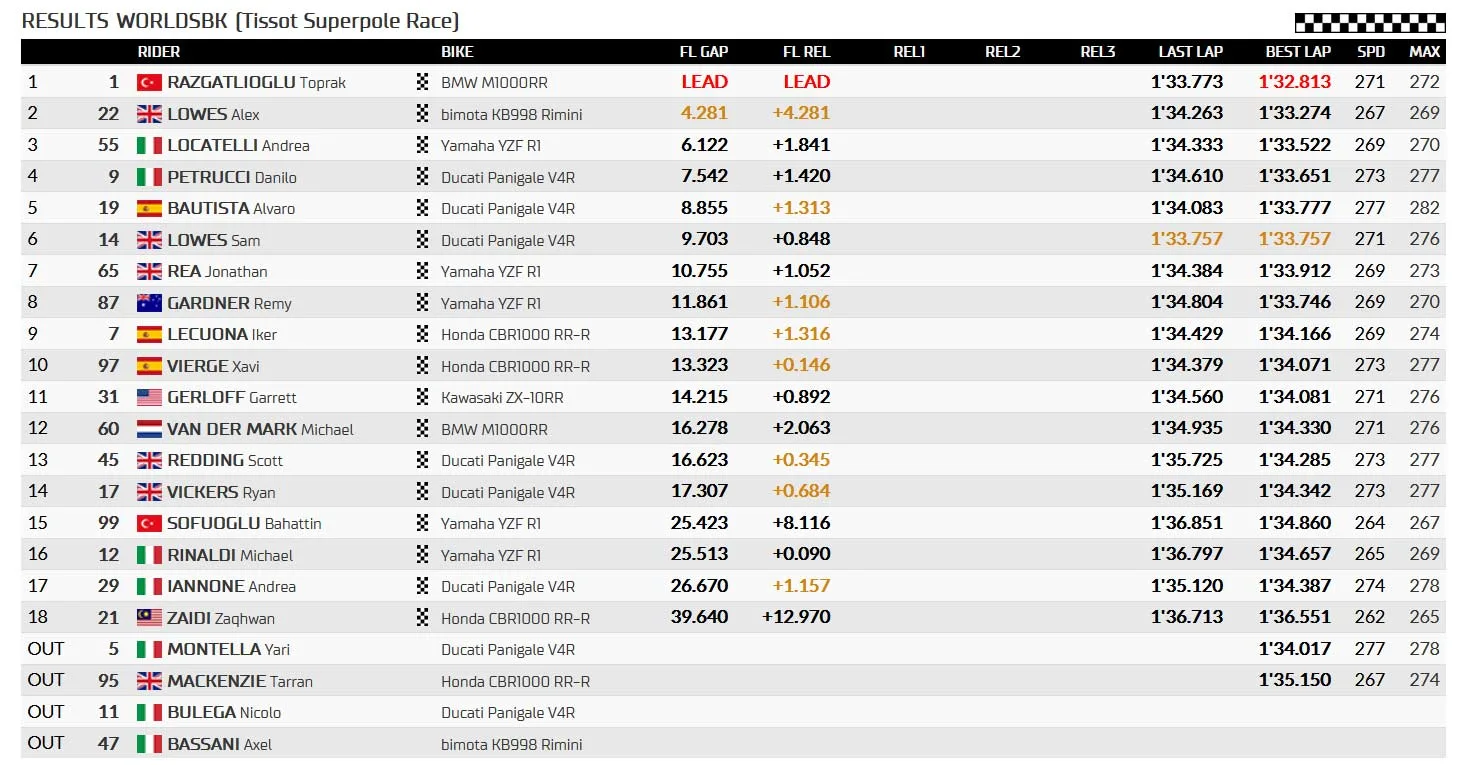Click the Dutch flag beside Van Der Mark
Viewport: 1462px width, 765px height.
pyautogui.click(x=149, y=429)
